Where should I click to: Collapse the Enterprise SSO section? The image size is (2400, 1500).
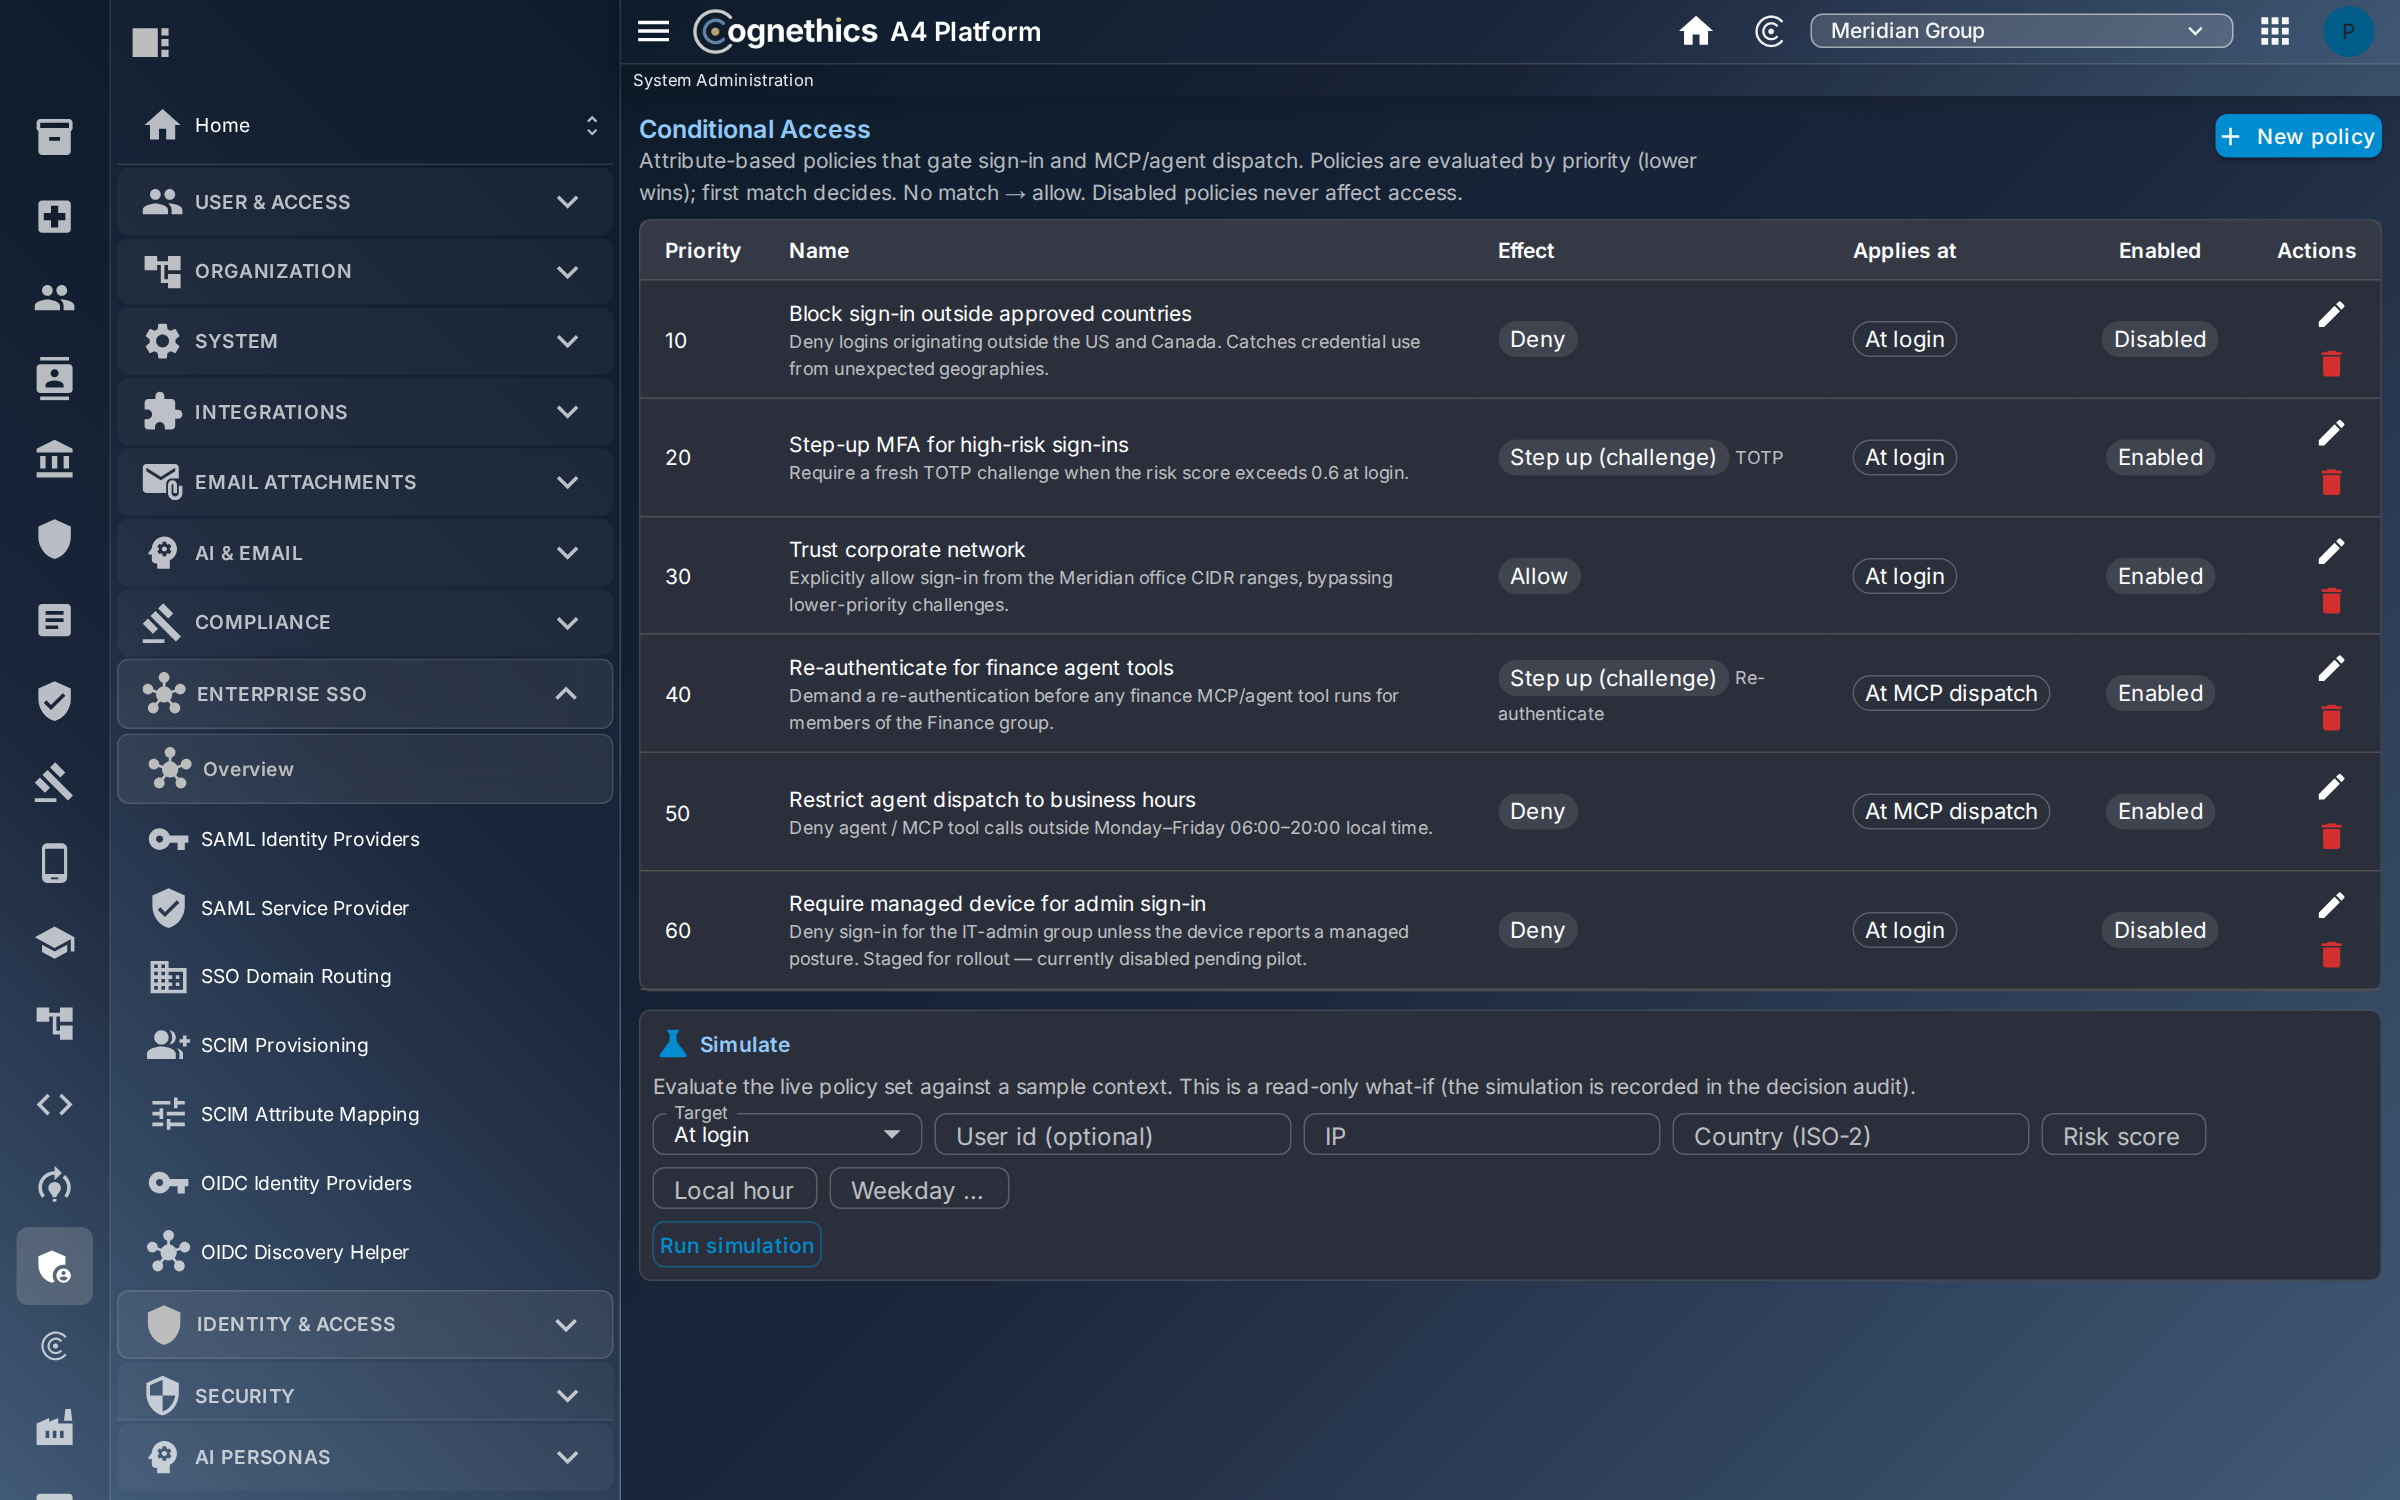[x=365, y=693]
